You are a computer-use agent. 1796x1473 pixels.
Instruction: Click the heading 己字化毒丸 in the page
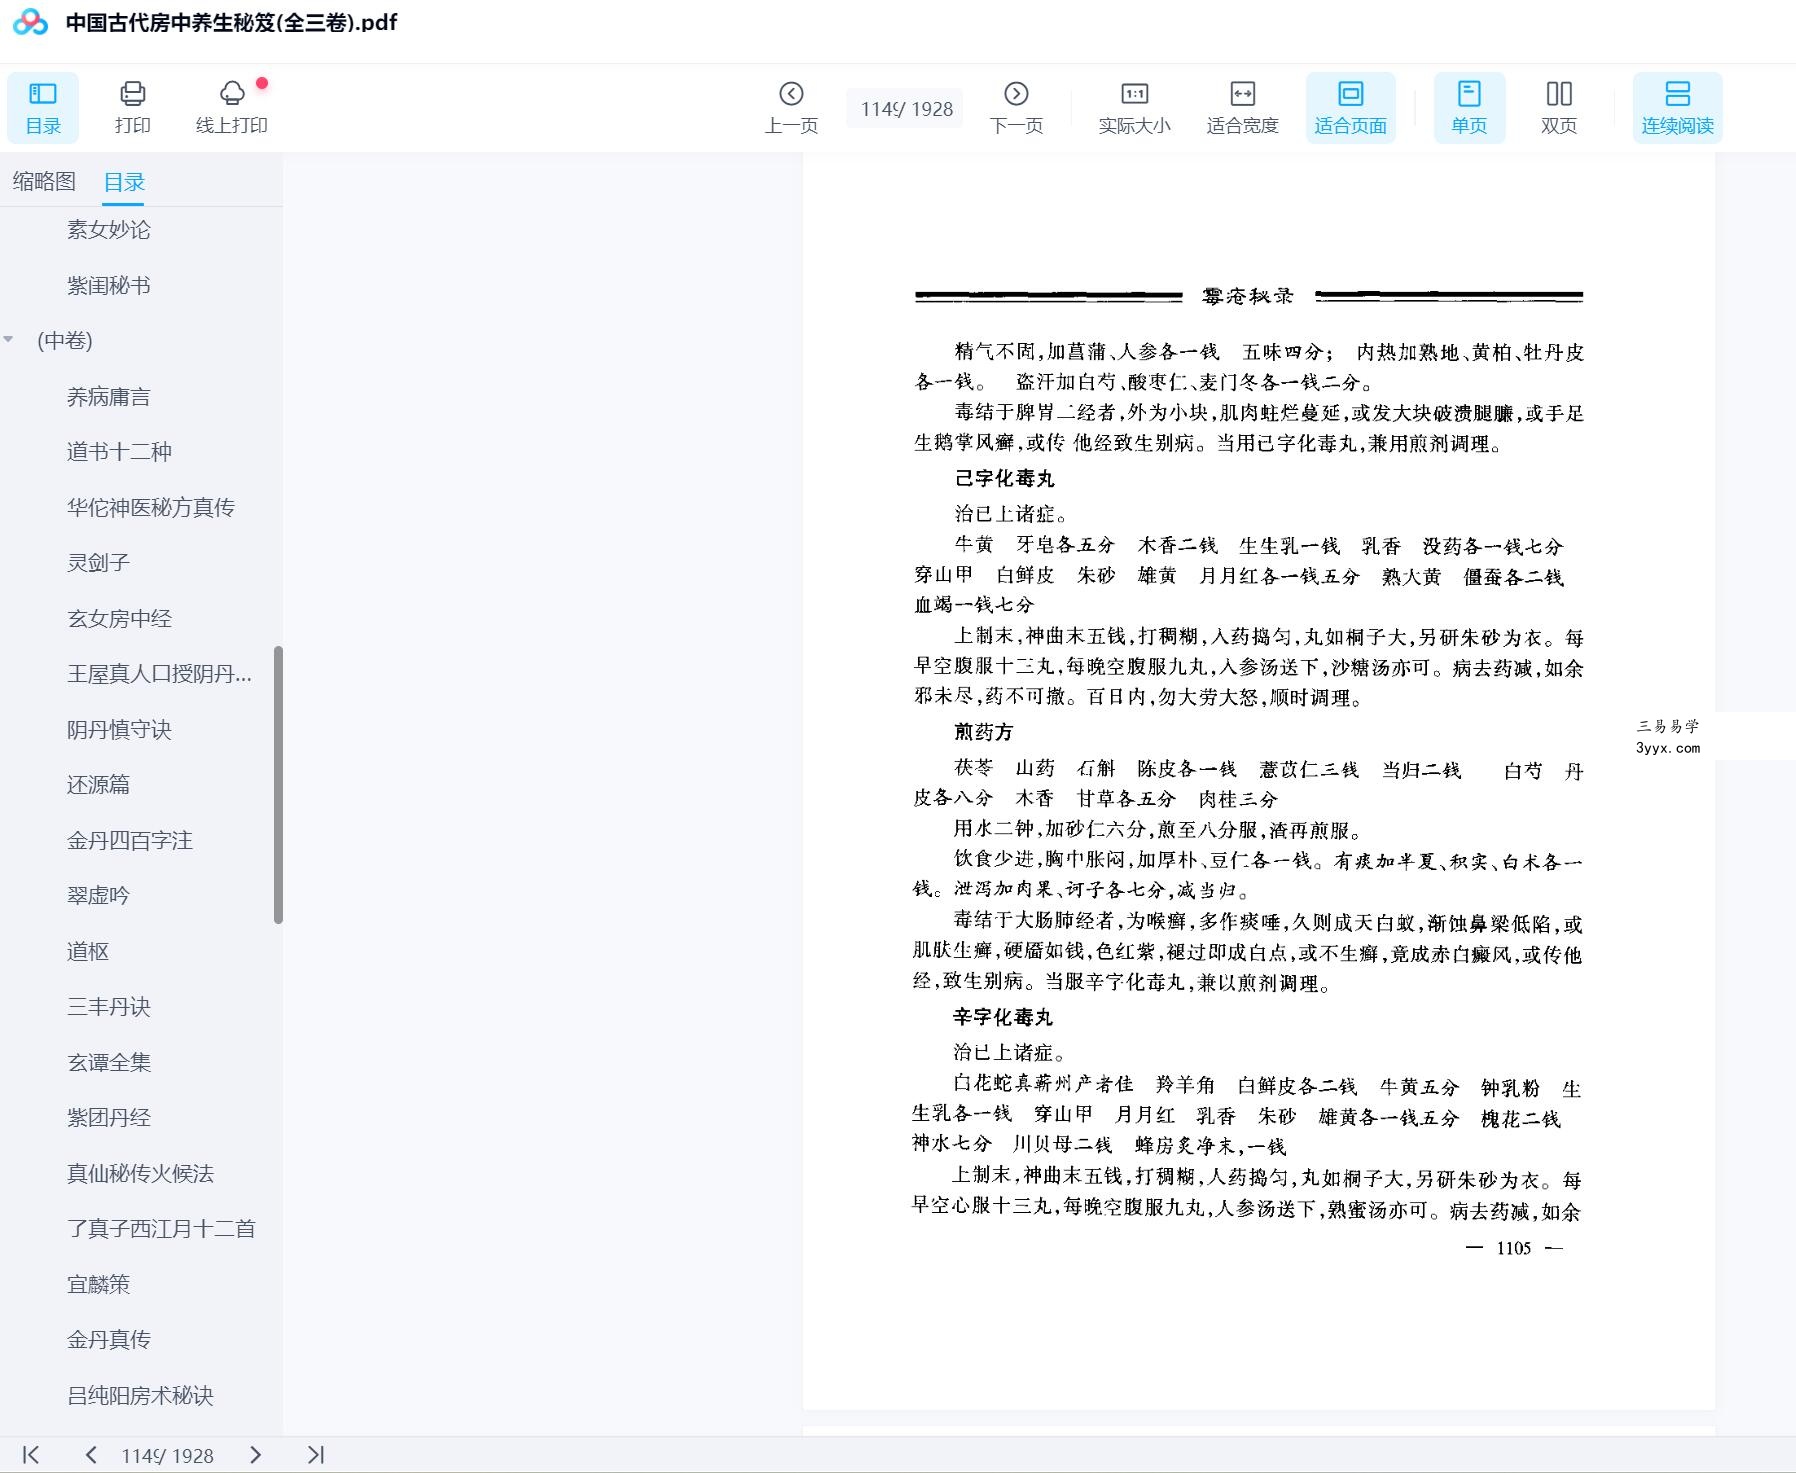coord(1004,478)
